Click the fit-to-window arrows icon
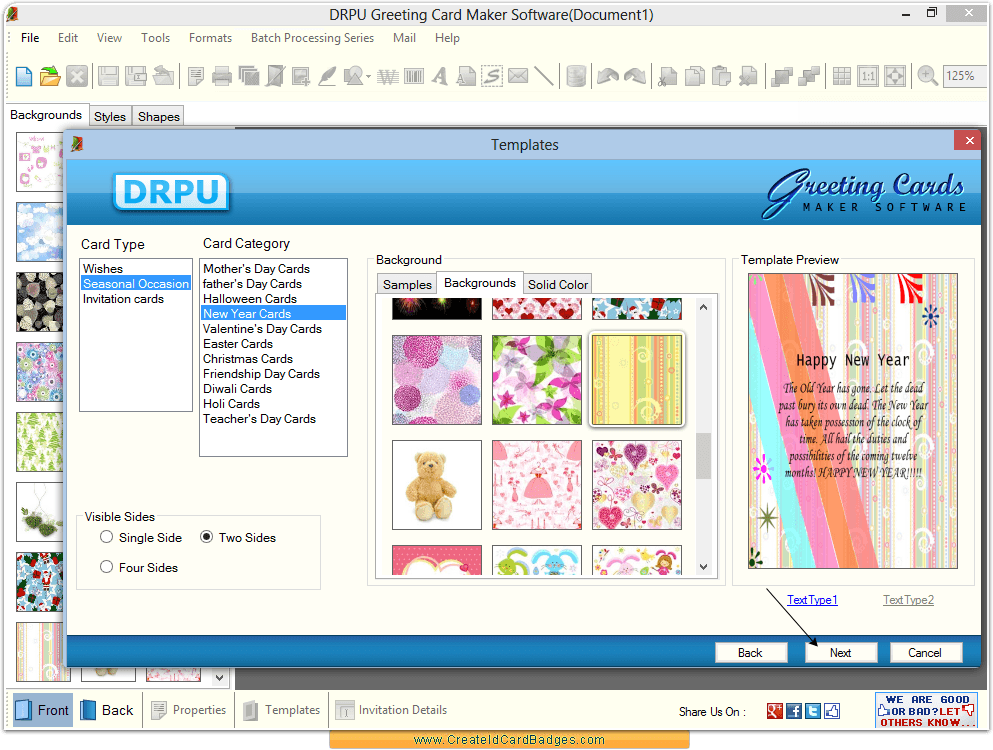The width and height of the screenshot is (993, 750). [x=895, y=77]
